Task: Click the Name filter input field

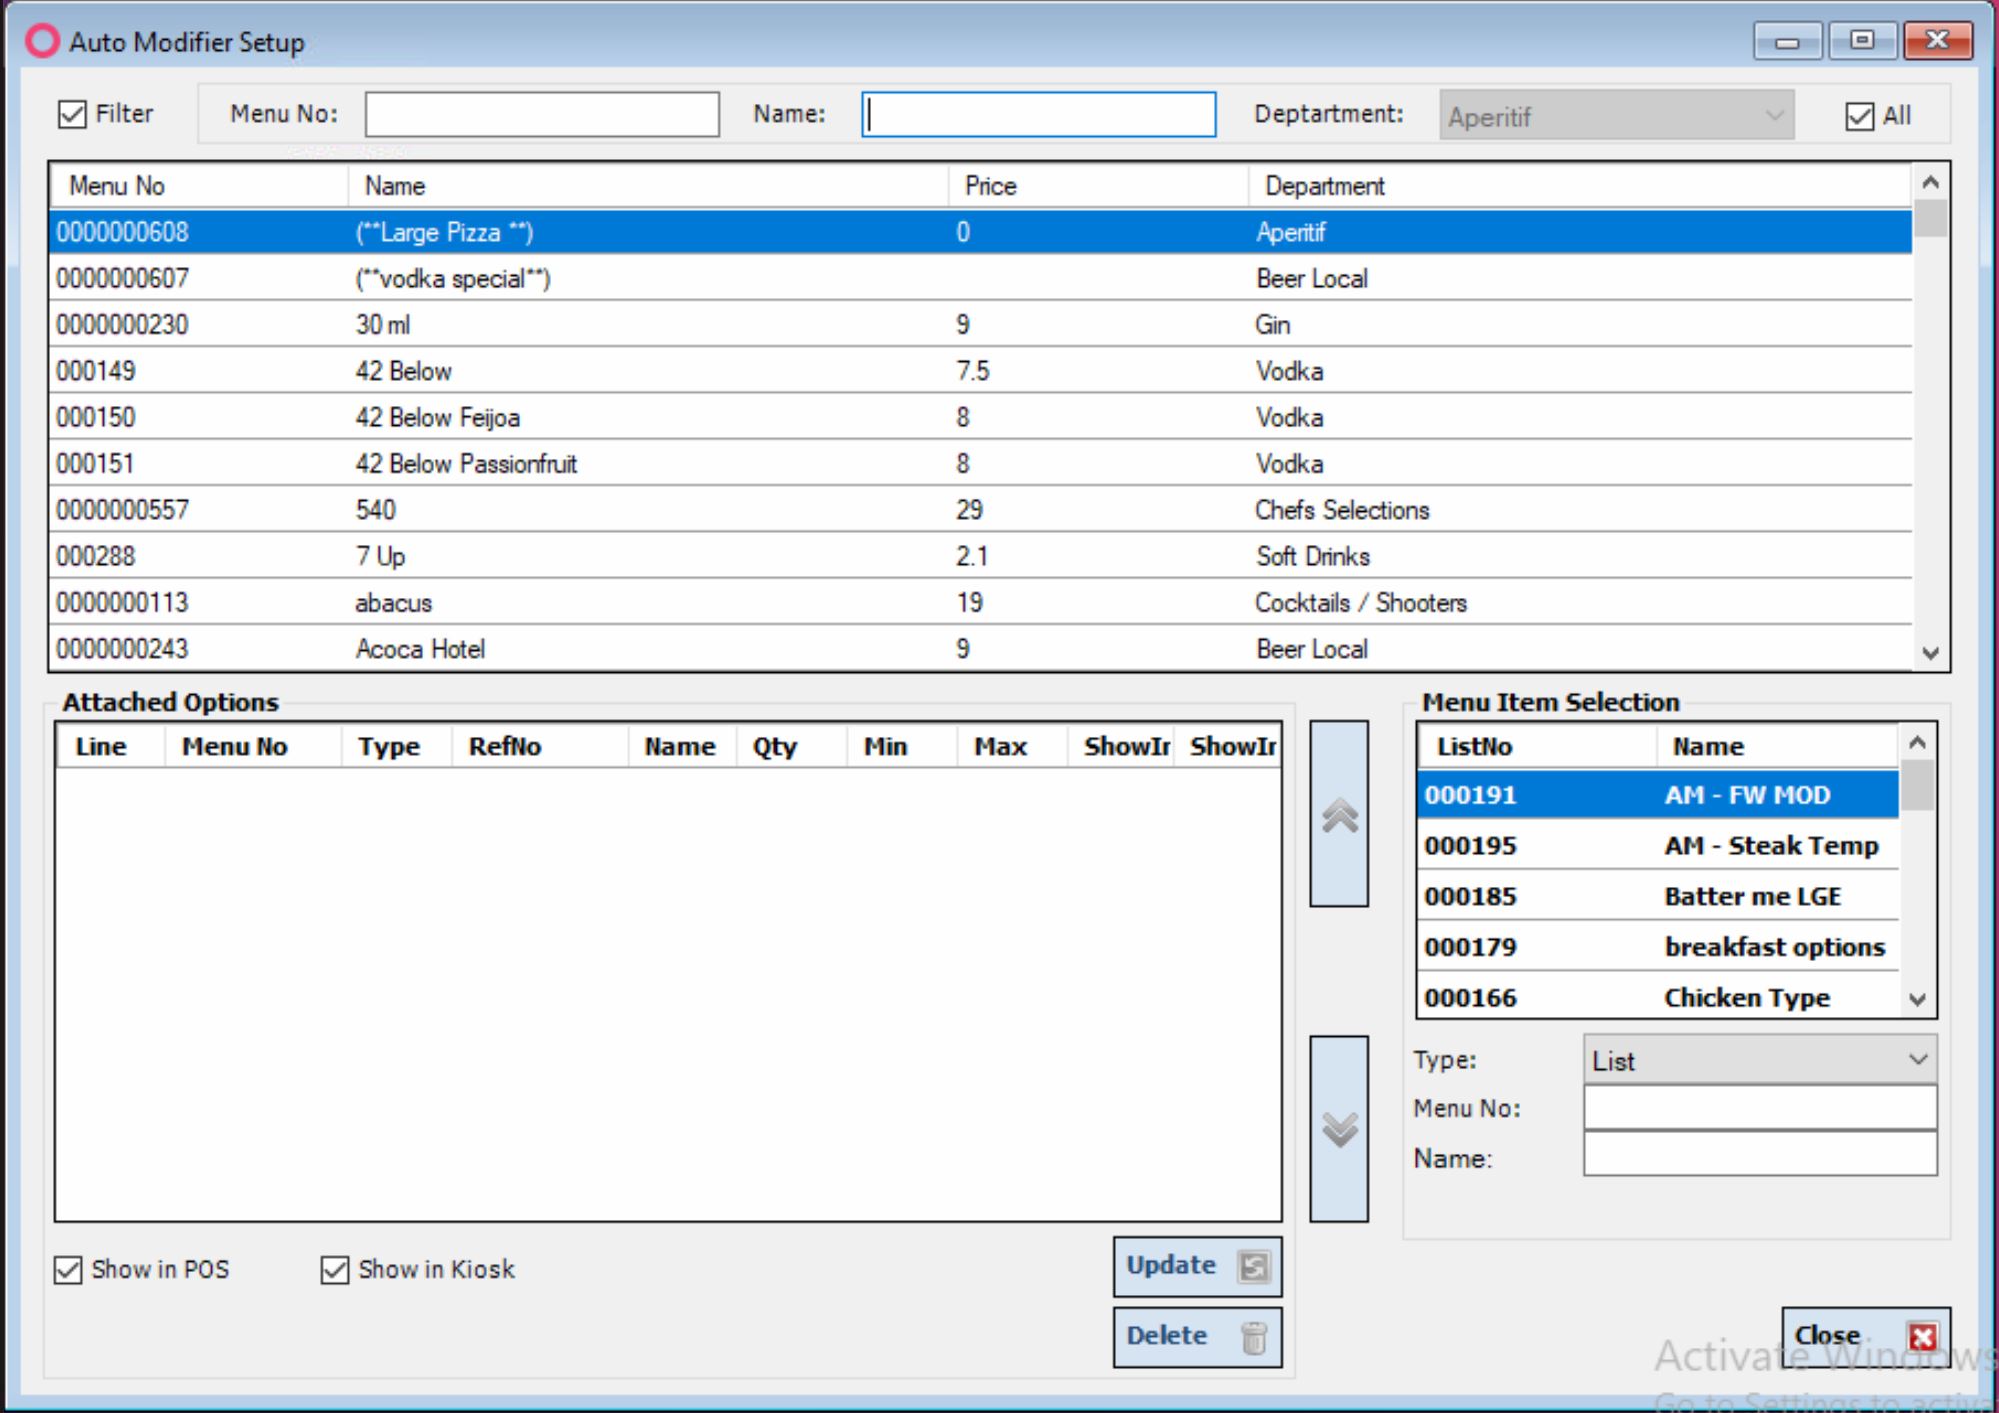Action: click(x=1039, y=114)
